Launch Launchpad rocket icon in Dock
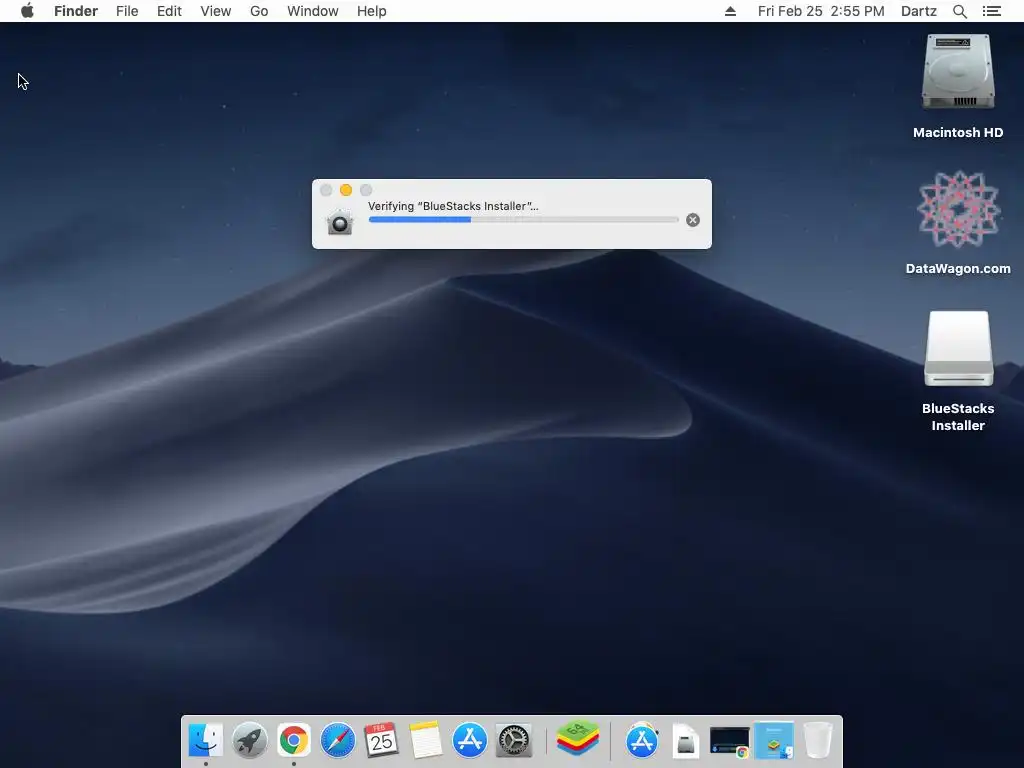Screen dimensions: 1024x768 coord(249,740)
